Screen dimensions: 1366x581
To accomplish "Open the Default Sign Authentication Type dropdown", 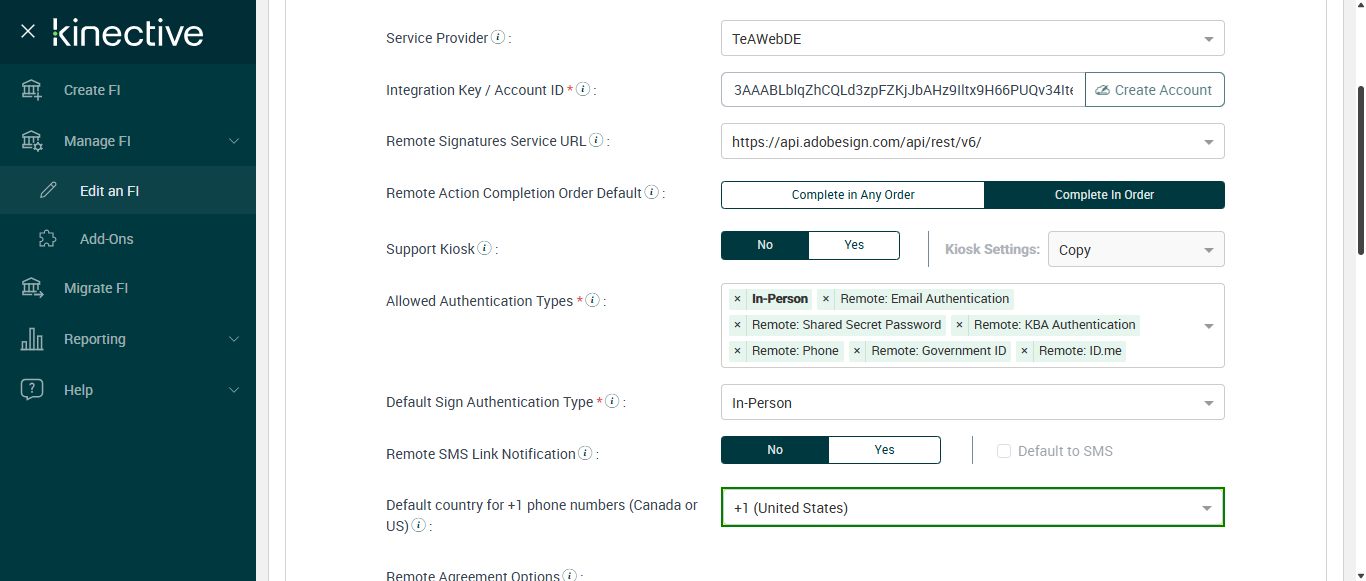I will click(972, 403).
